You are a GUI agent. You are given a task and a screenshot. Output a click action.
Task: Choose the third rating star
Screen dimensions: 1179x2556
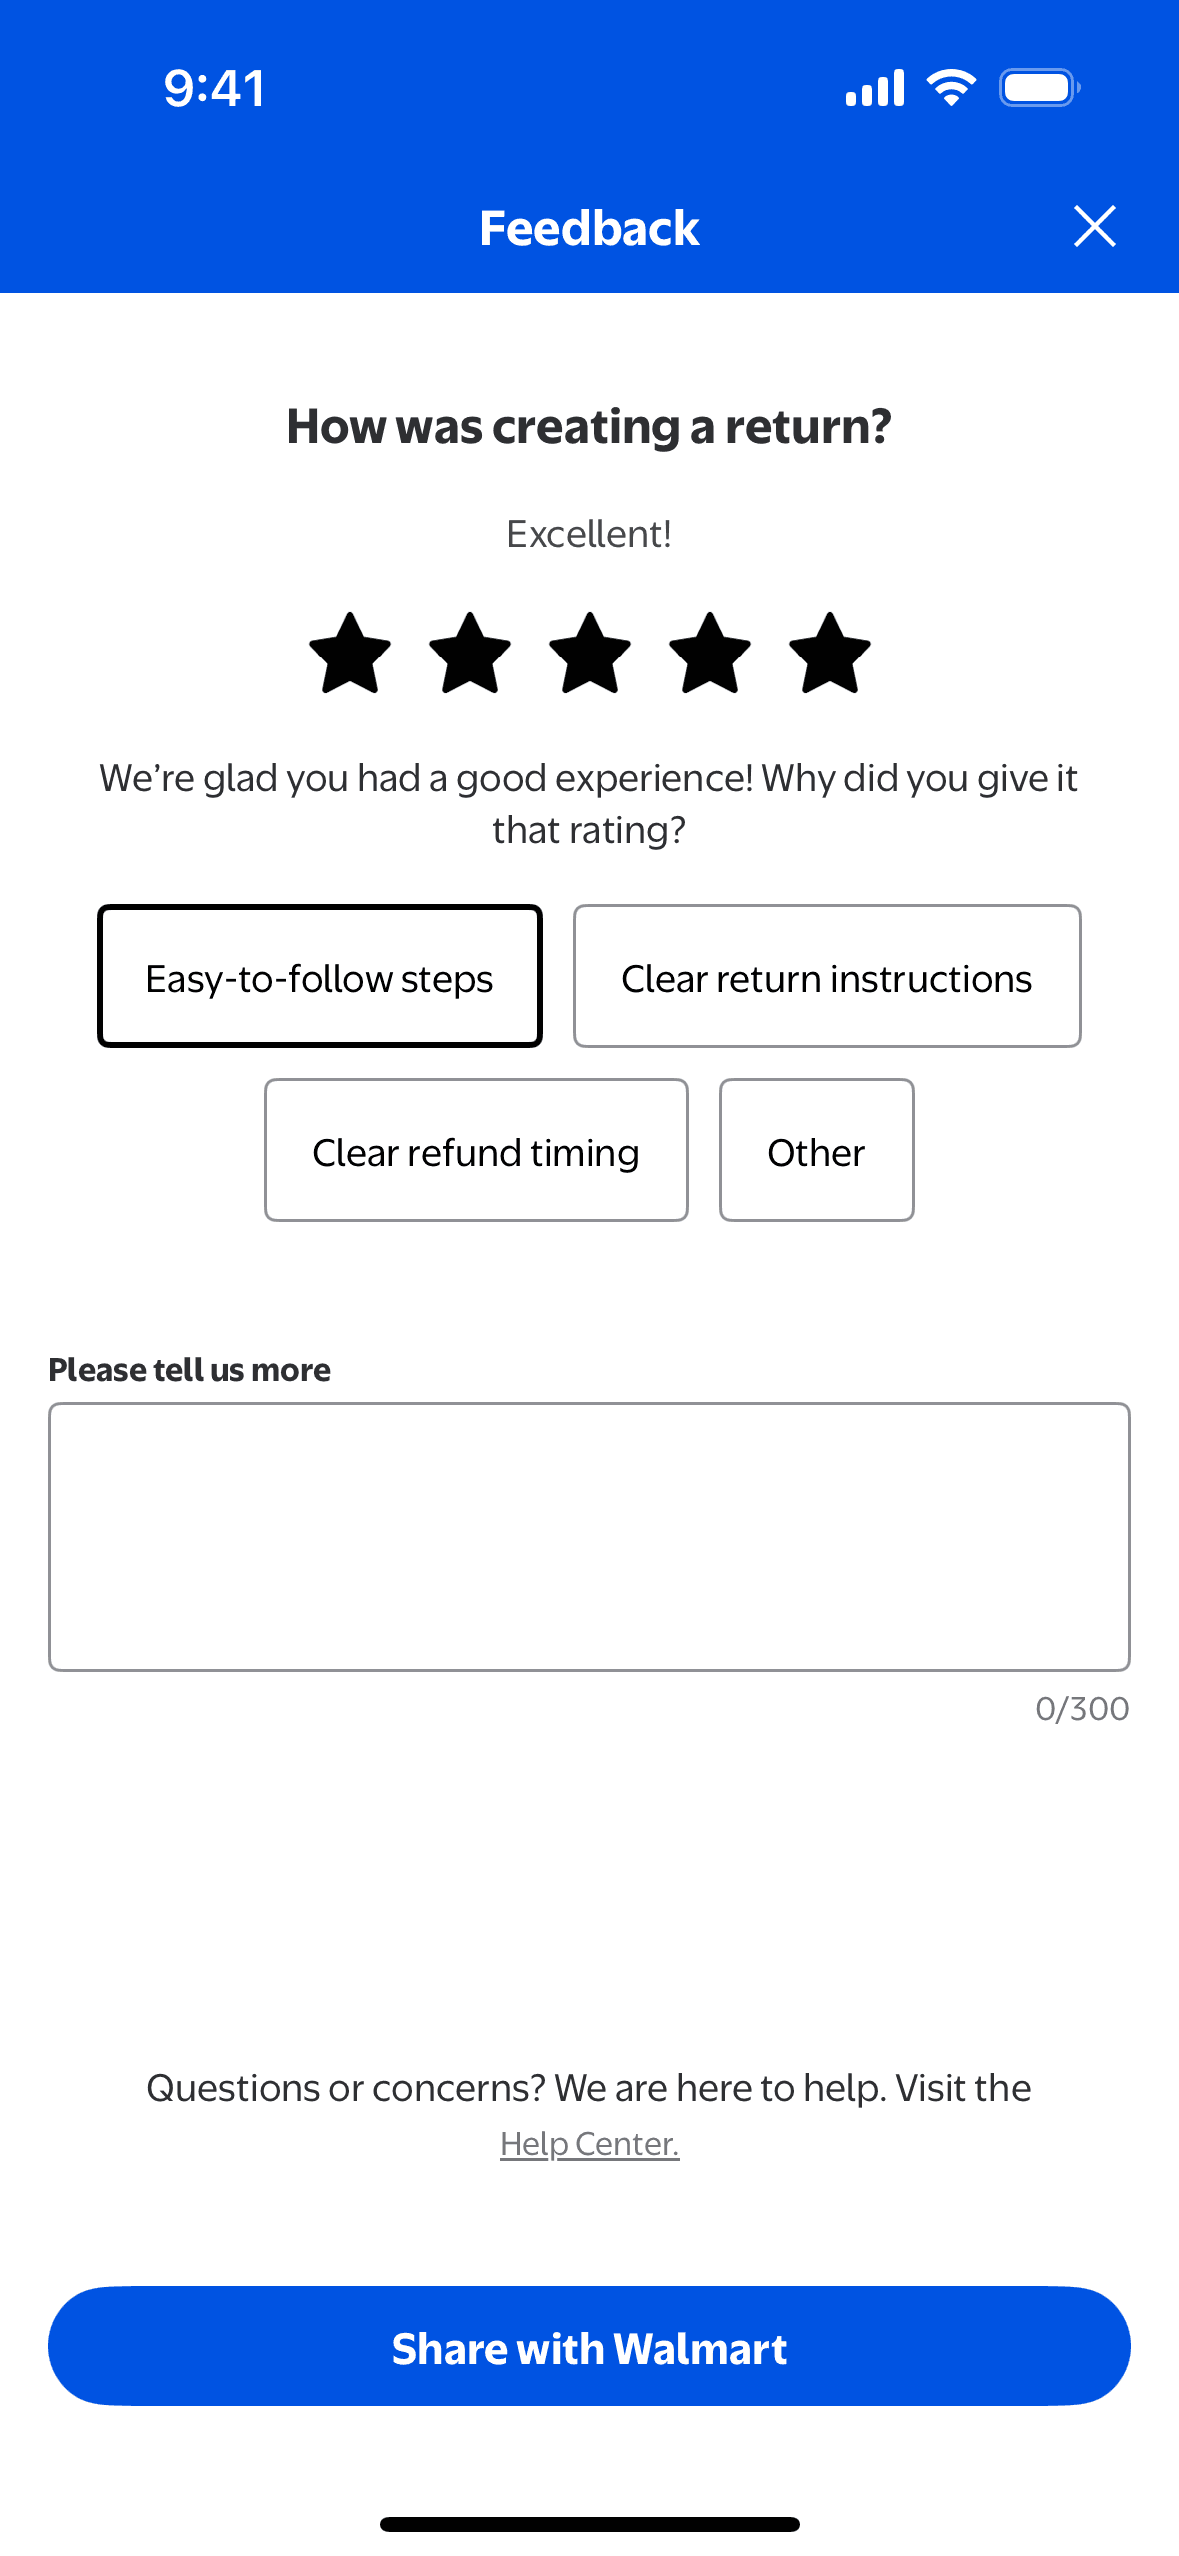(x=590, y=654)
